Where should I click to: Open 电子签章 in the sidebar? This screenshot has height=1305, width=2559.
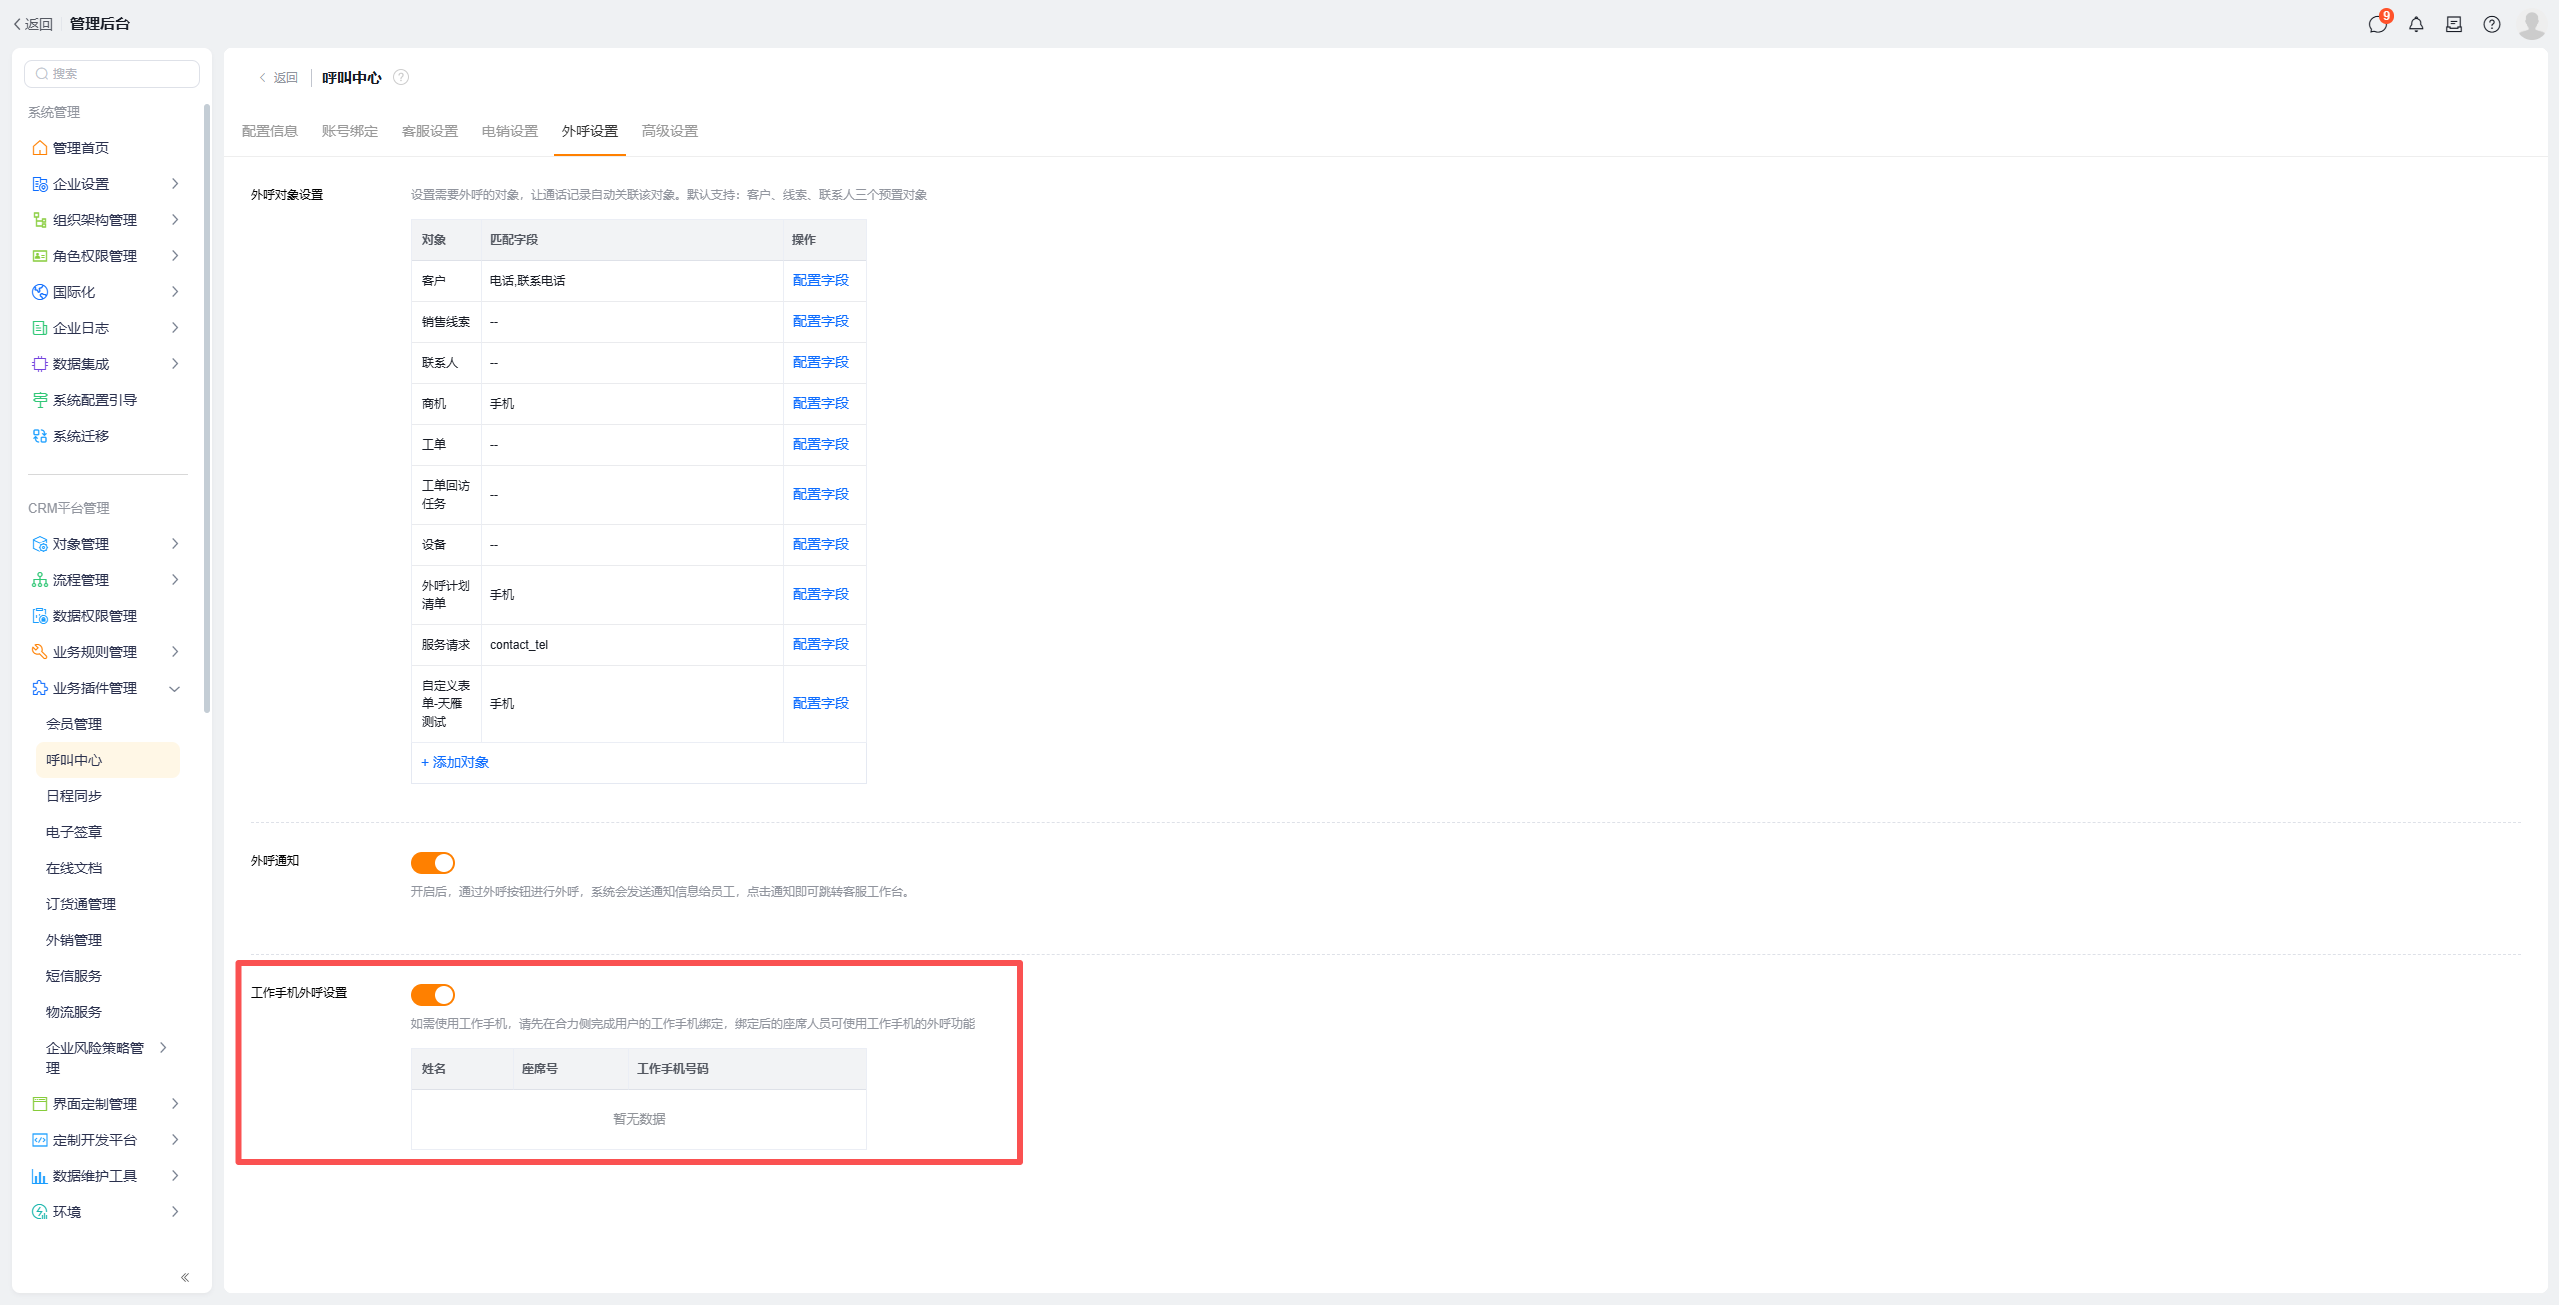[x=74, y=832]
